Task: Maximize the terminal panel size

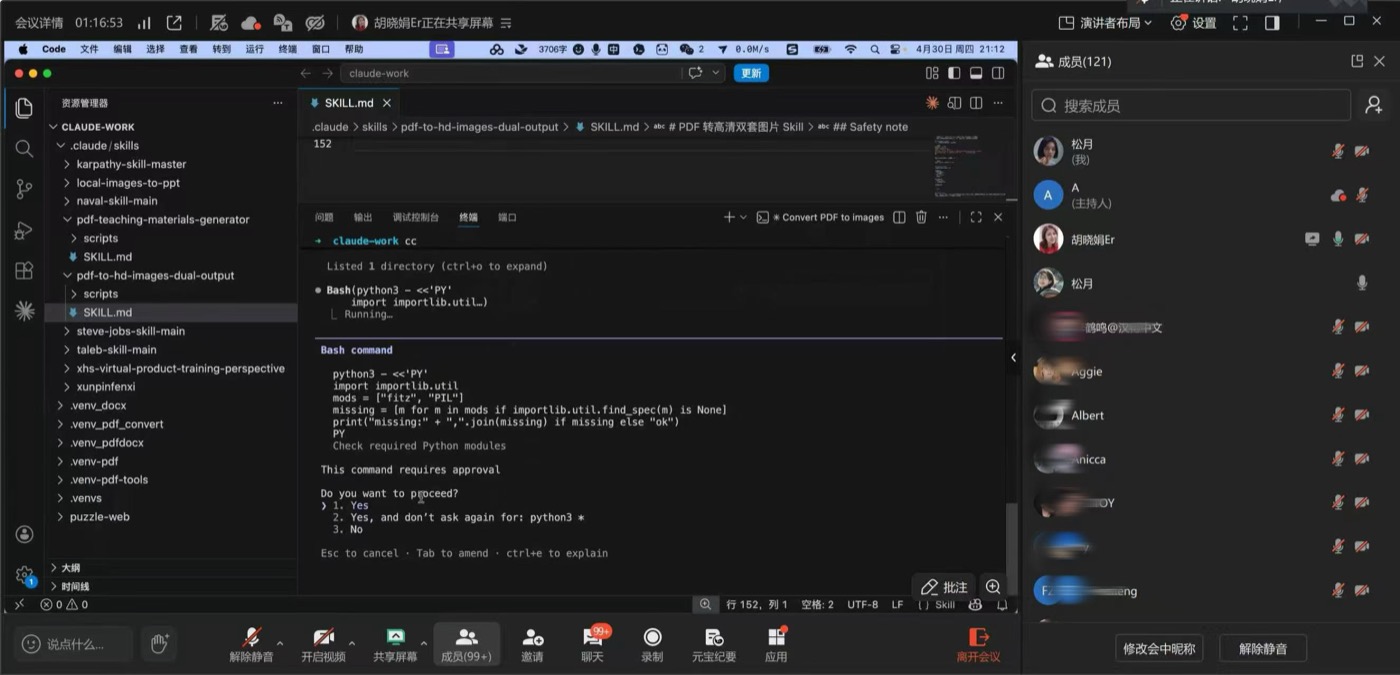Action: [x=976, y=217]
